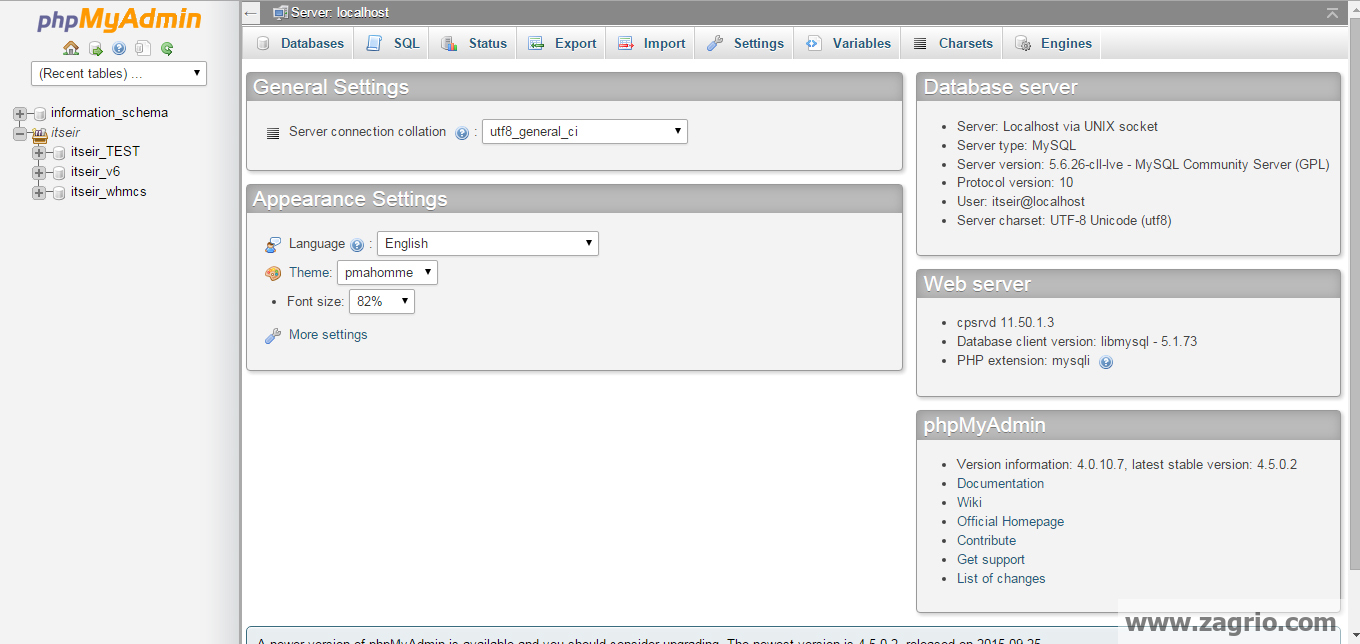
Task: Click 'Server charset: UTF-8 Unicode (utf8)' text
Action: 1064,220
